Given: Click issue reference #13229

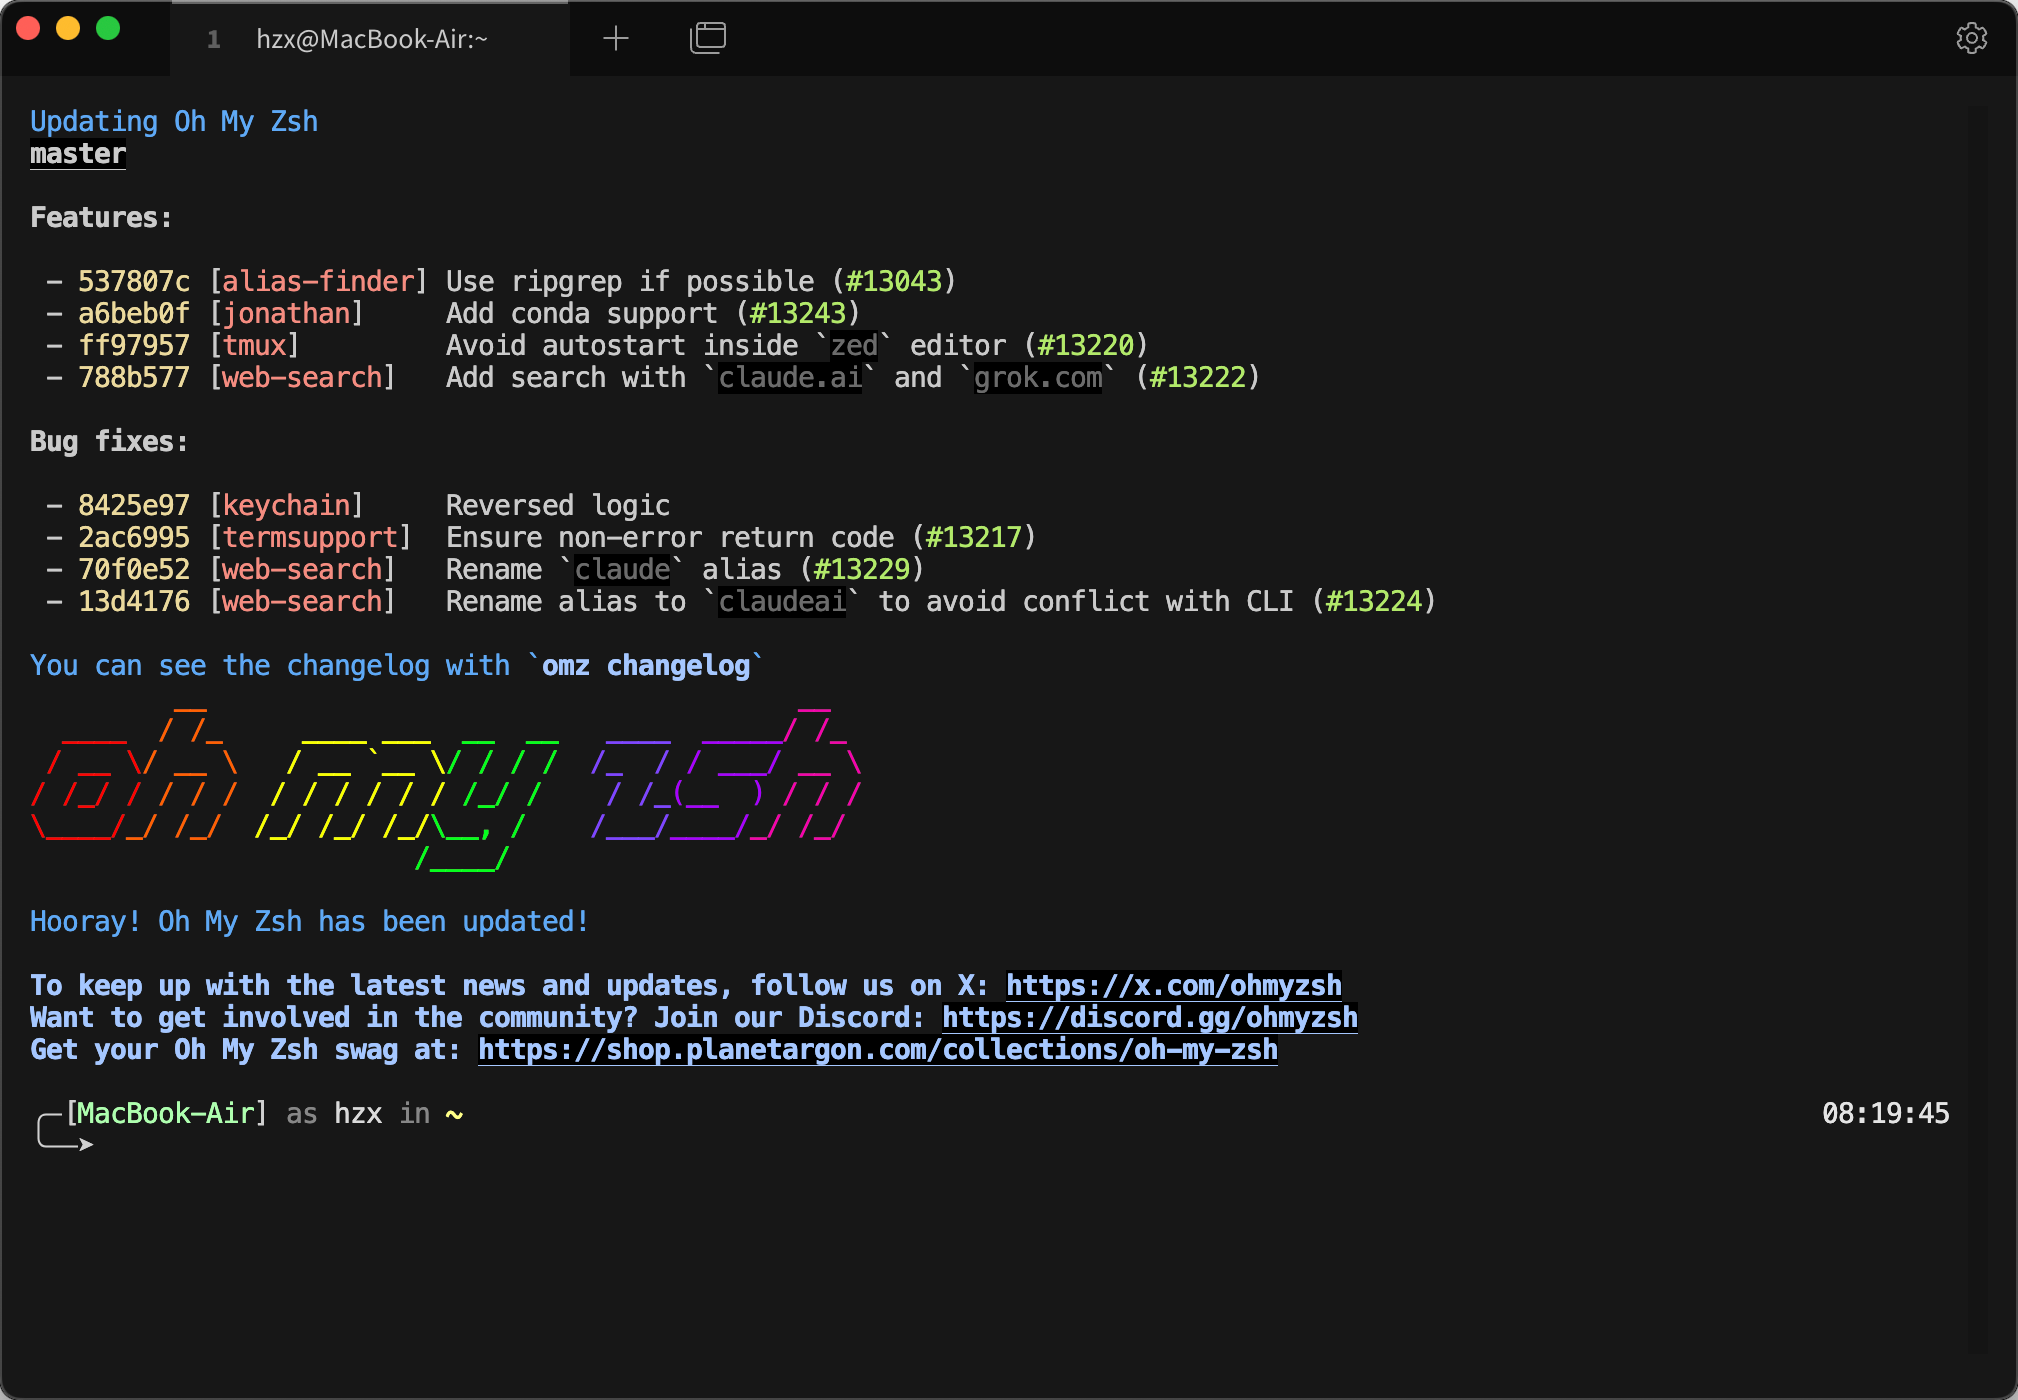Looking at the screenshot, I should point(862,570).
